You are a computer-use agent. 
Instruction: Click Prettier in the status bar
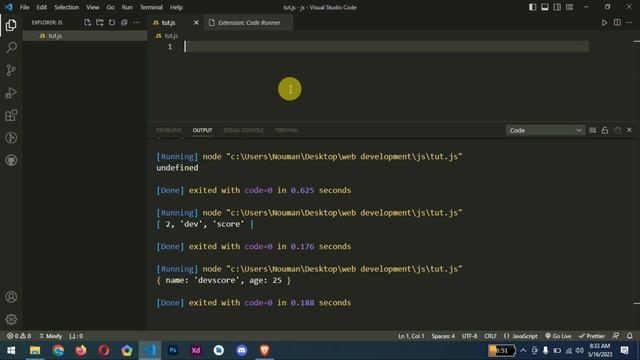click(591, 336)
